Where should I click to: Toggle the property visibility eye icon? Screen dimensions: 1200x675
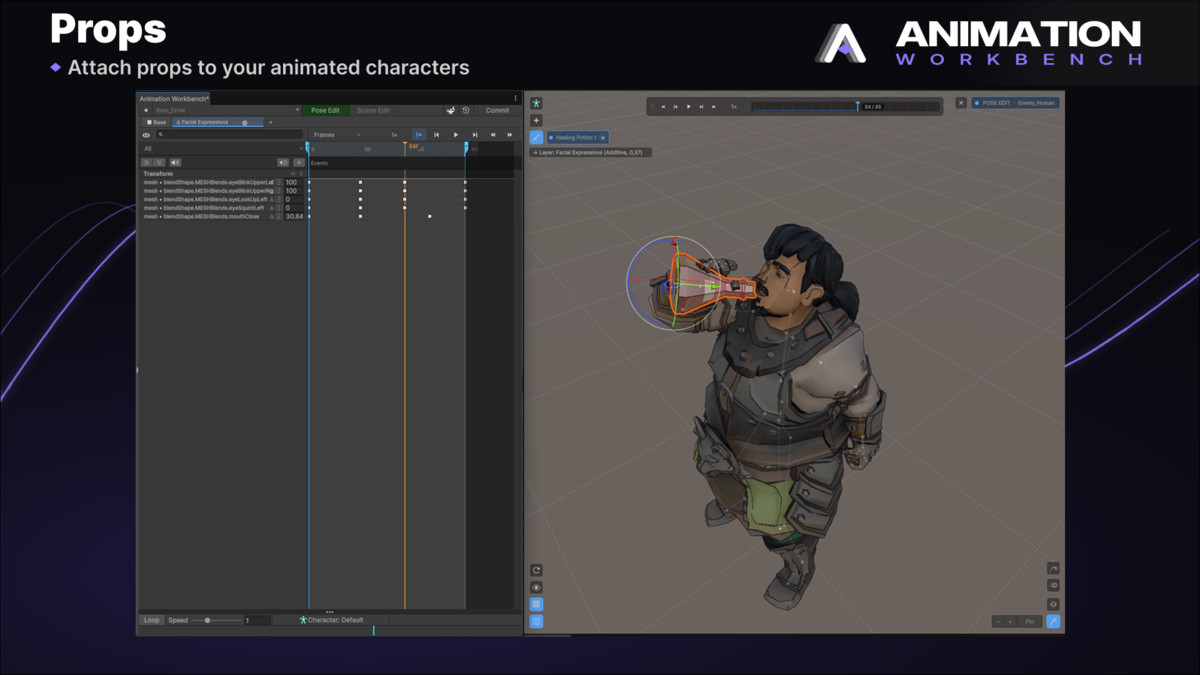(146, 134)
